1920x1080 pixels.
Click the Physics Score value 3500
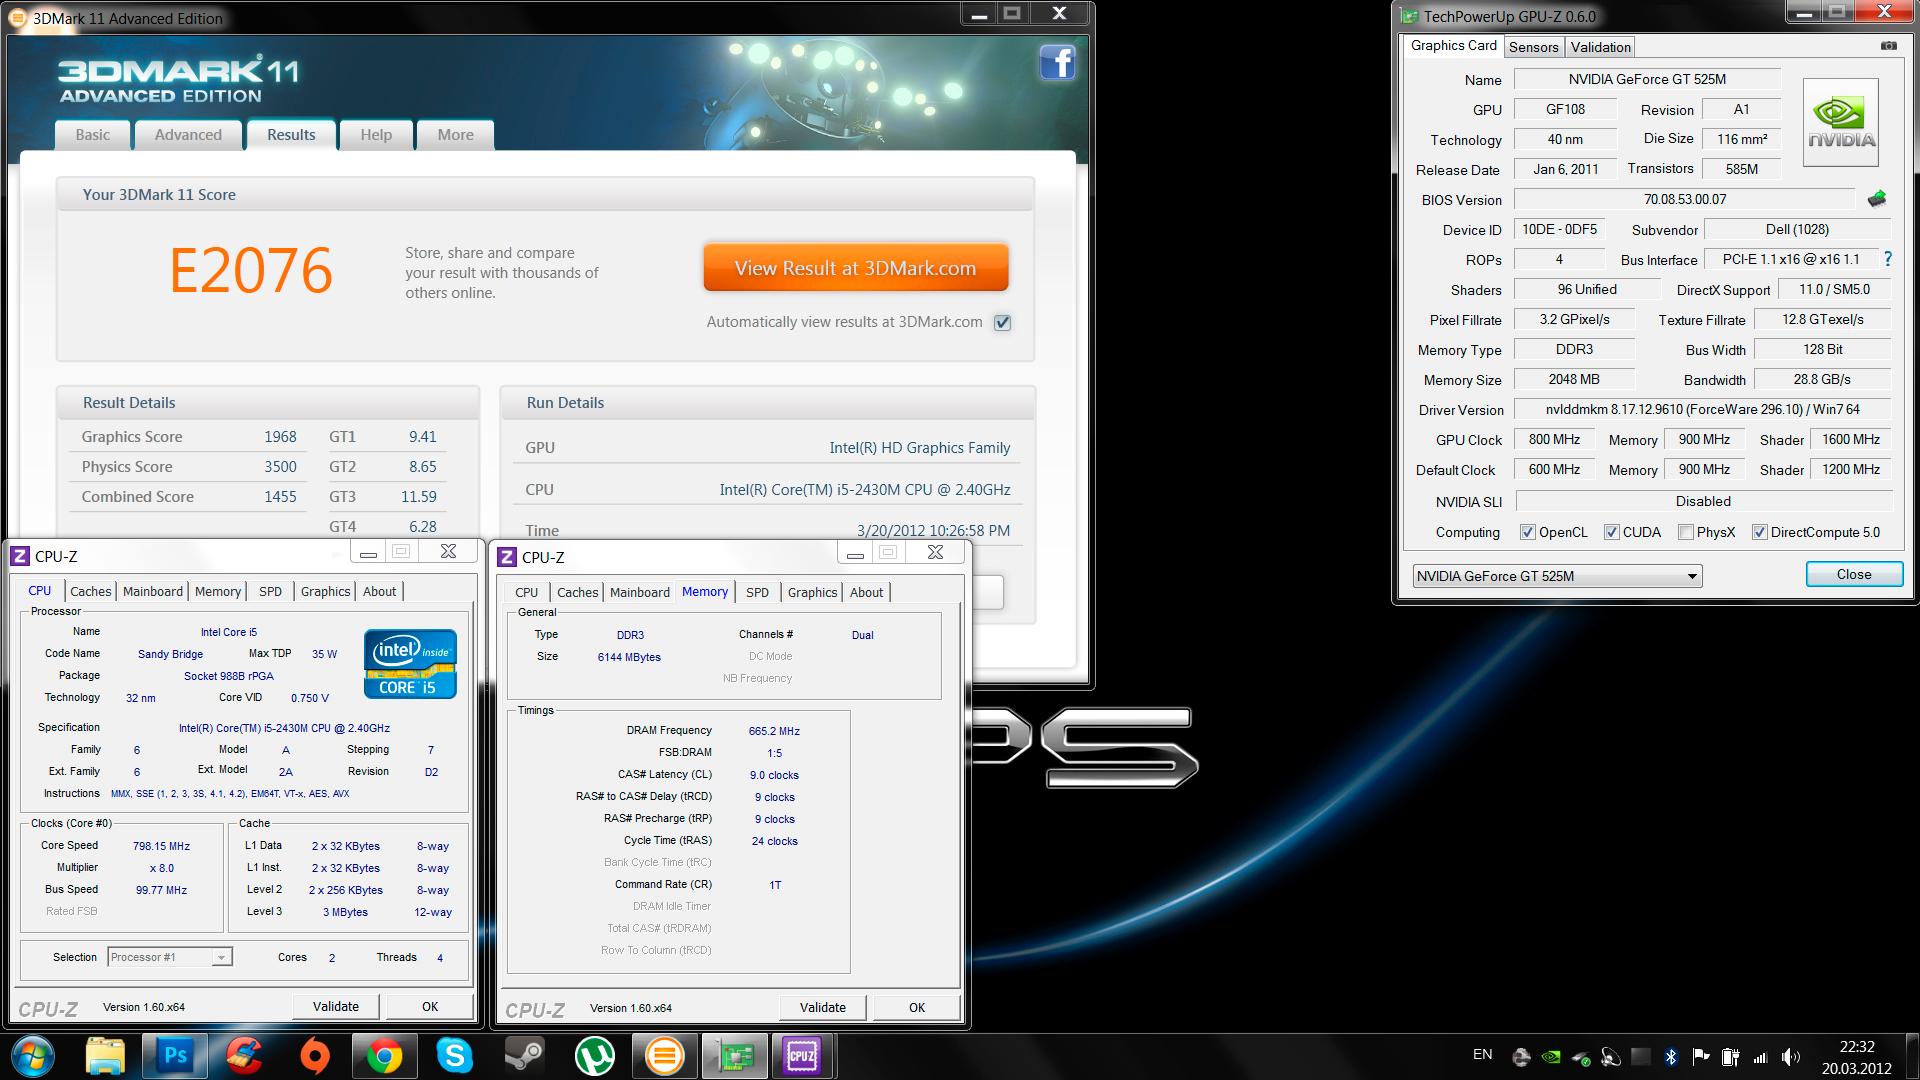[x=280, y=466]
